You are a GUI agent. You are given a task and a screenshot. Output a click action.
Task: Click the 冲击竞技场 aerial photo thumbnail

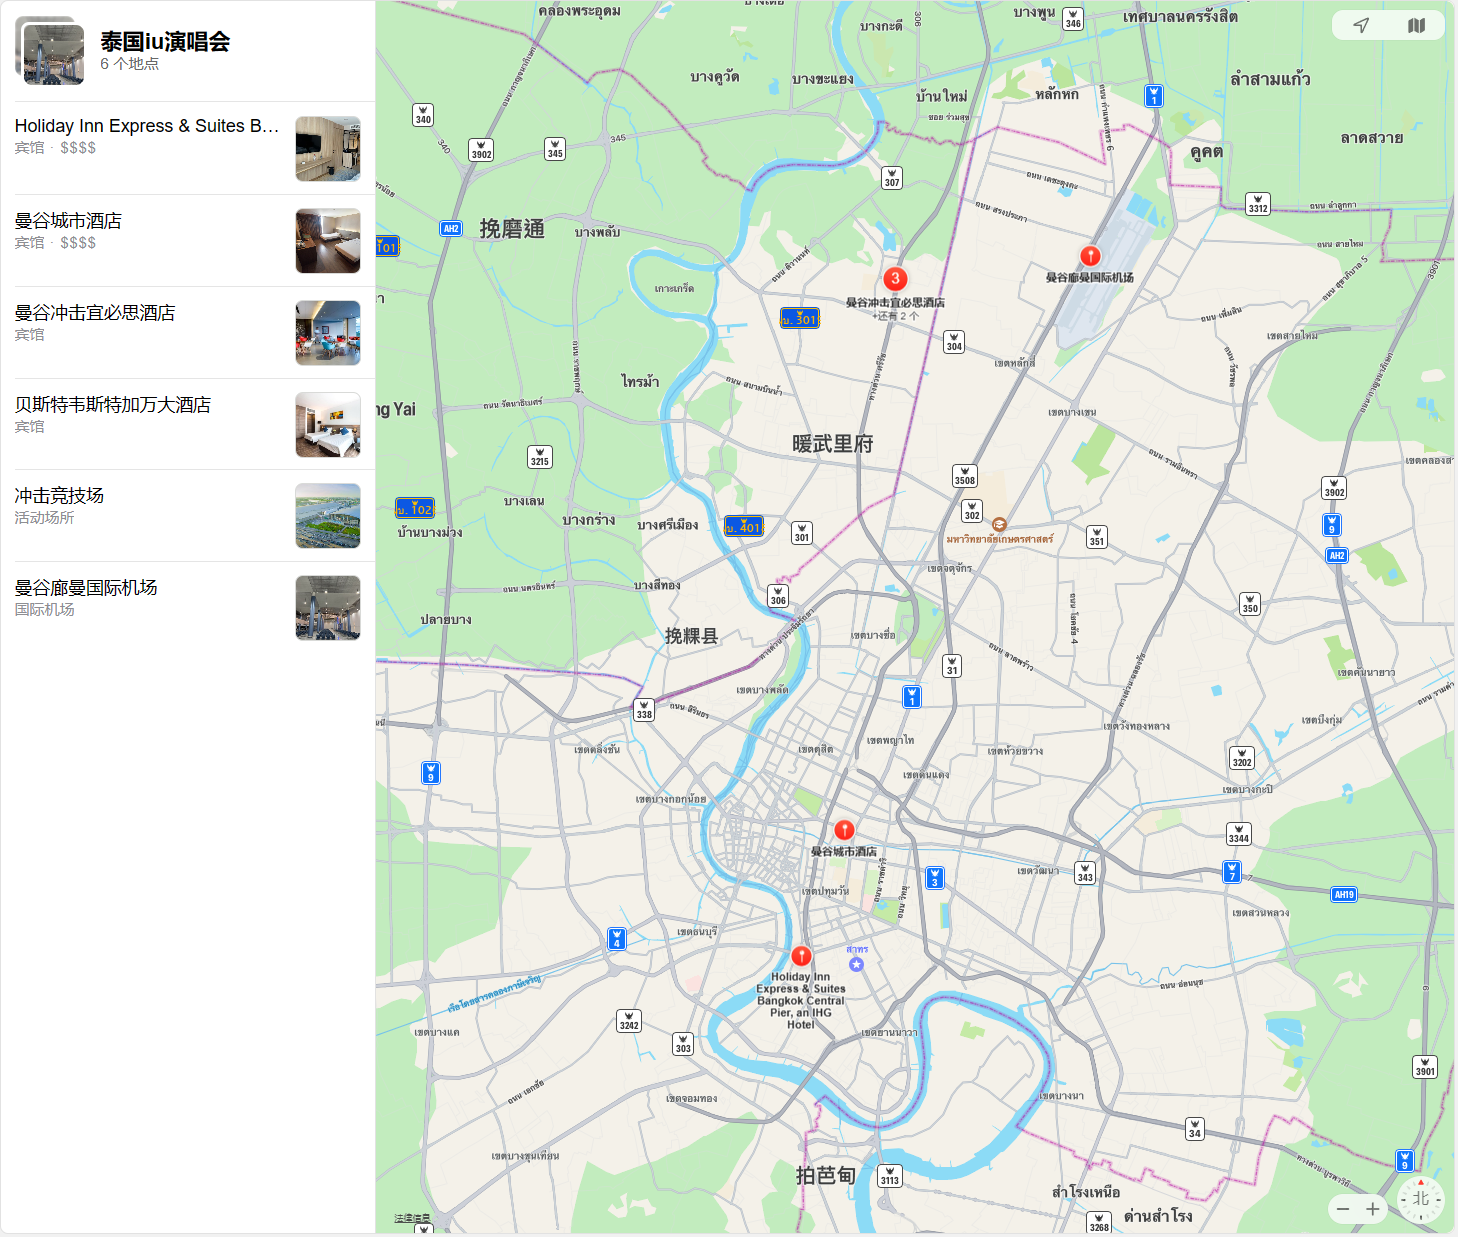pyautogui.click(x=328, y=516)
